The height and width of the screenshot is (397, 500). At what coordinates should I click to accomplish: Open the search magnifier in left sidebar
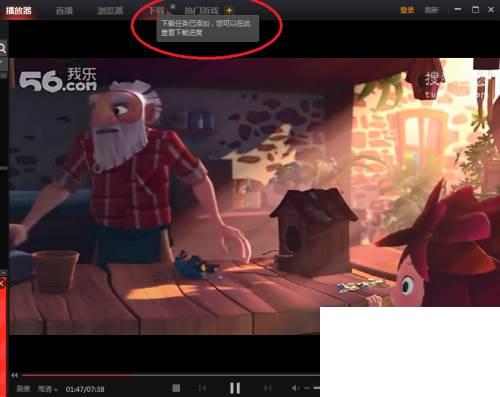pos(3,49)
